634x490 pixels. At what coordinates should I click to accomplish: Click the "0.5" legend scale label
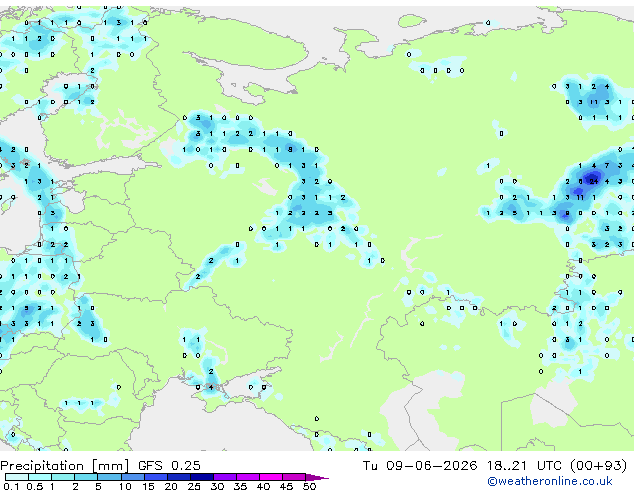35,486
